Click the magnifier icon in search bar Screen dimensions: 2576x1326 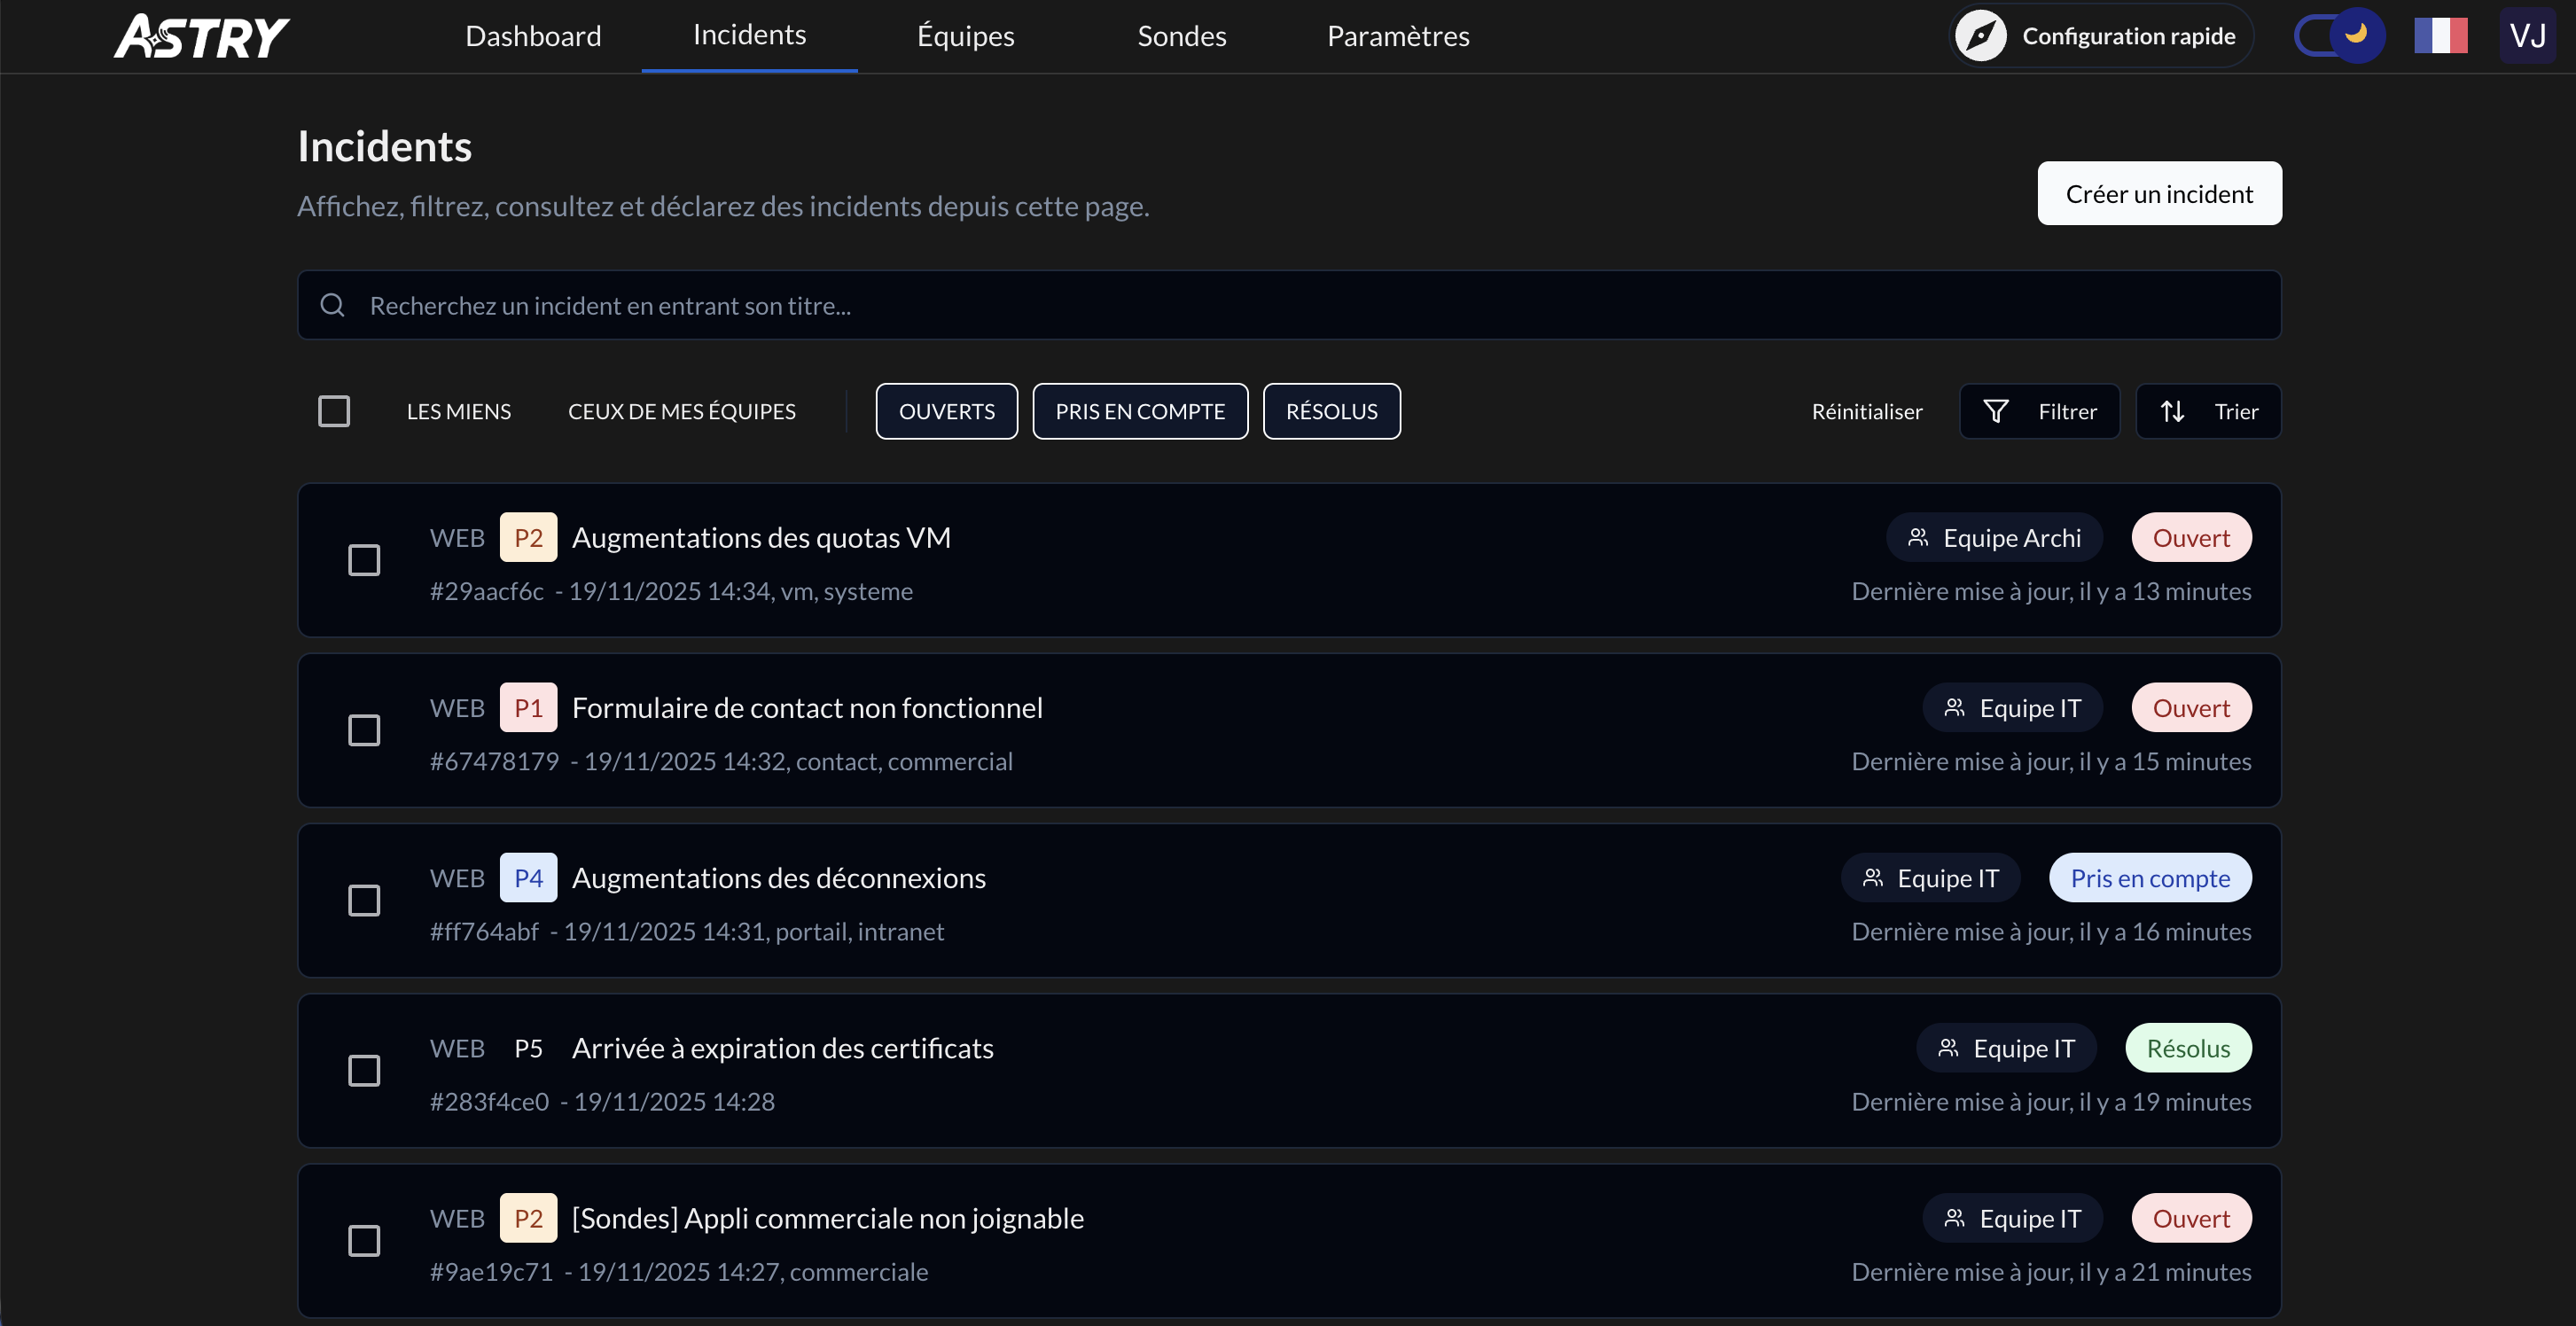coord(333,305)
